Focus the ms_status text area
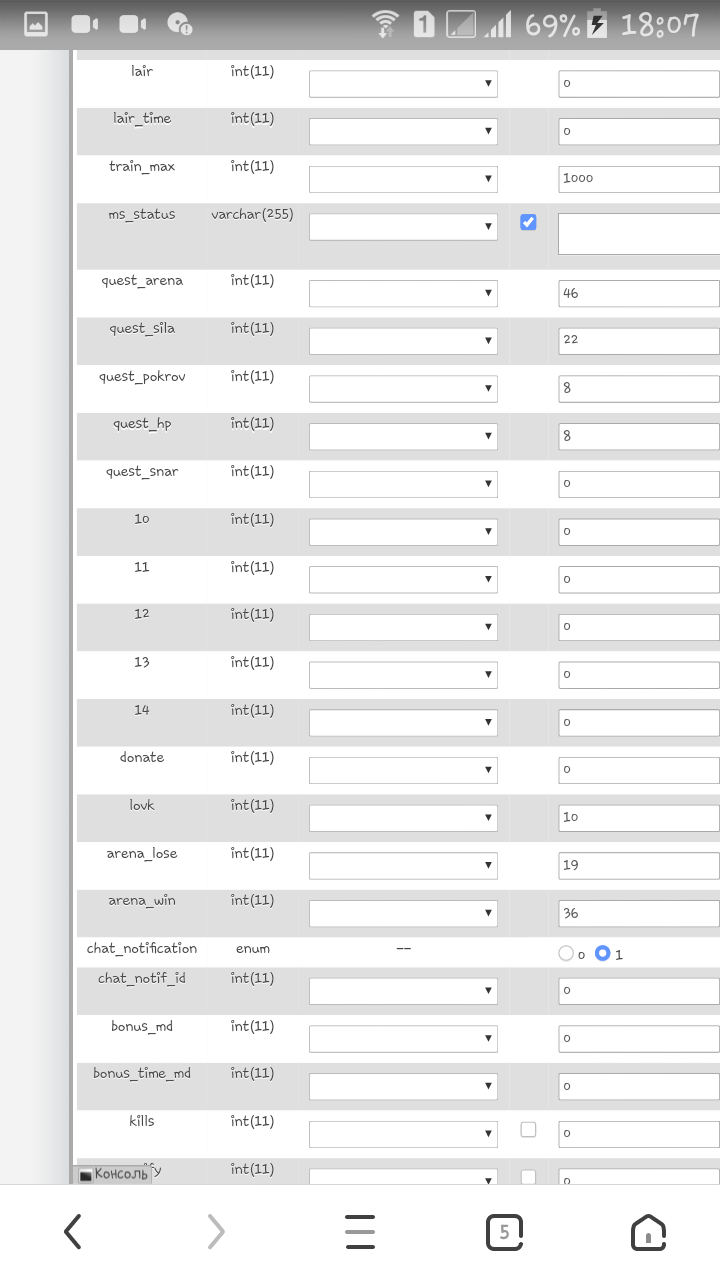This screenshot has width=720, height=1280. click(x=638, y=233)
